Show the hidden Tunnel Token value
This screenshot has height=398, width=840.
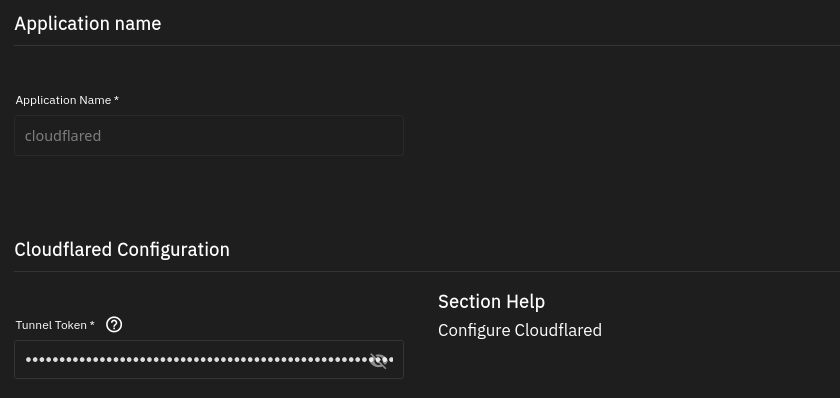click(x=378, y=360)
